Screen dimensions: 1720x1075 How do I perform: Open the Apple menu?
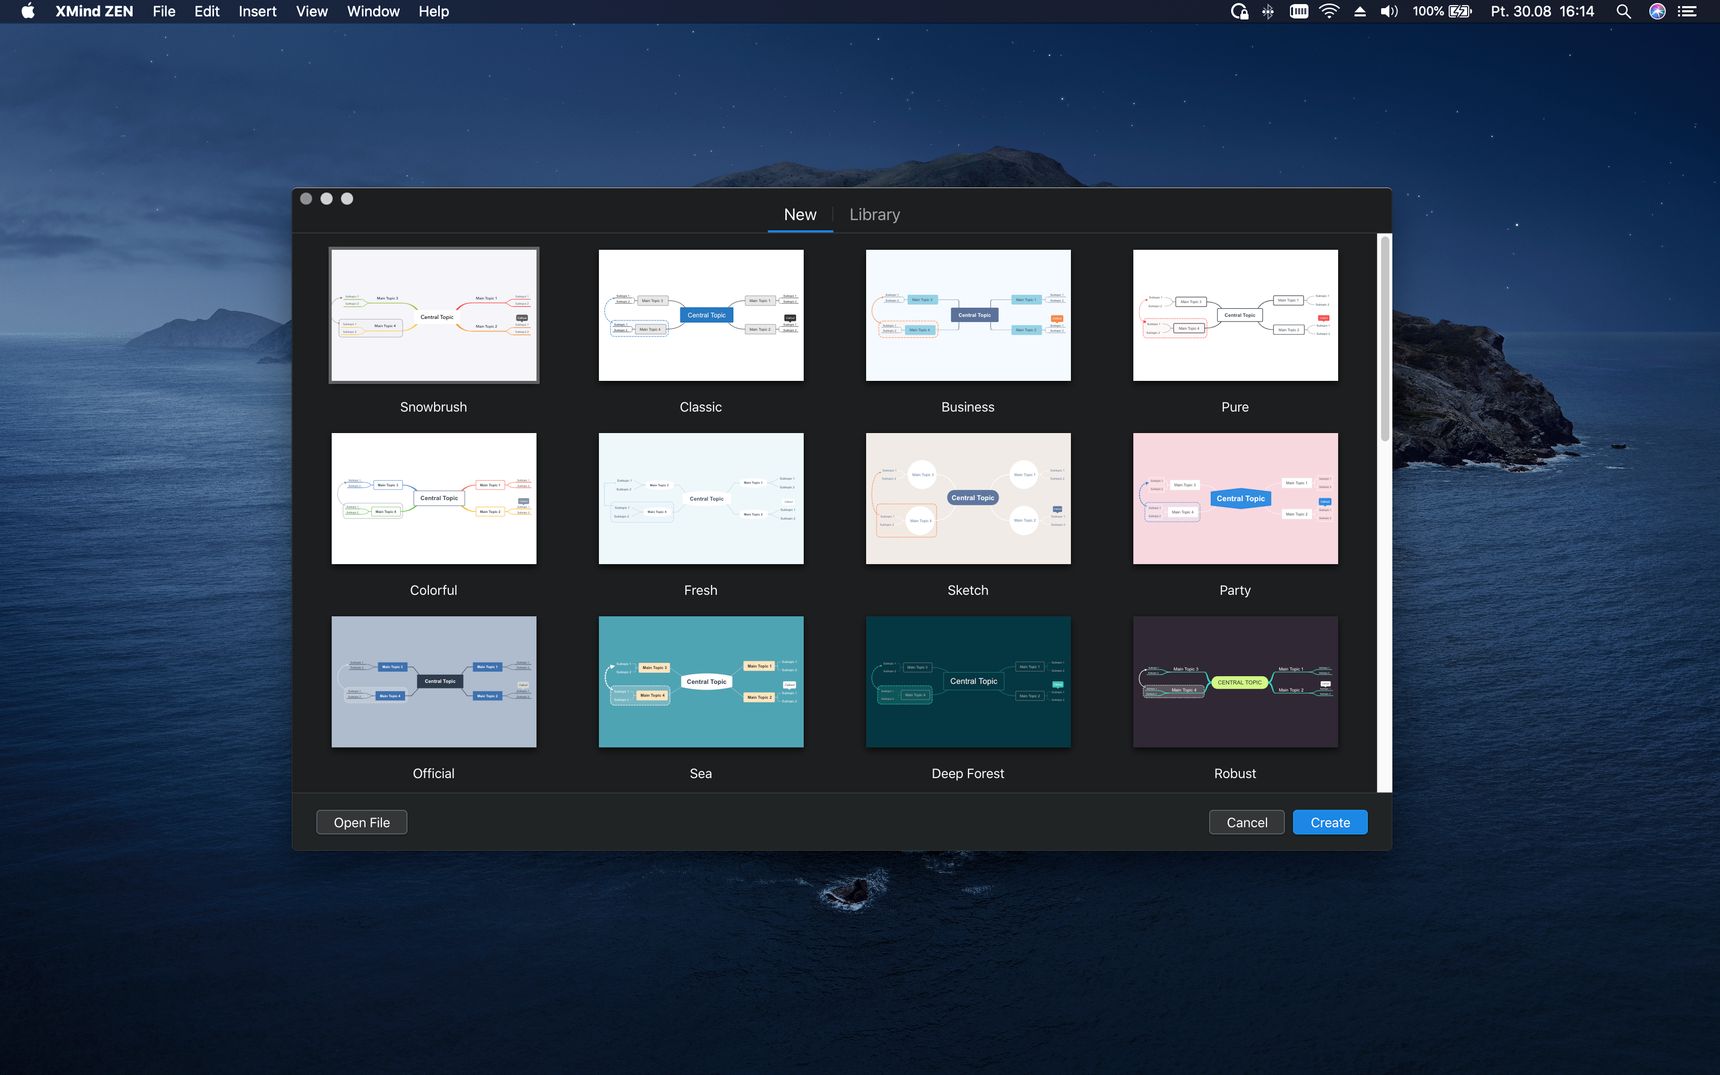(28, 11)
